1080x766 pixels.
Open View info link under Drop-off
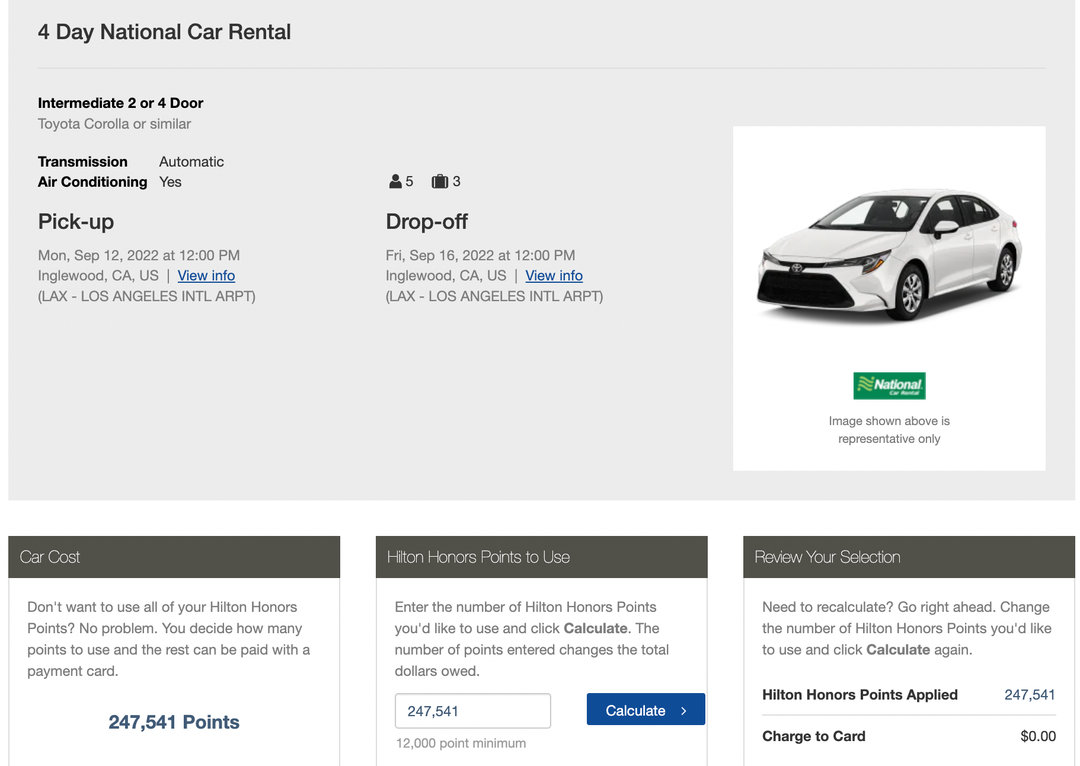(x=554, y=276)
